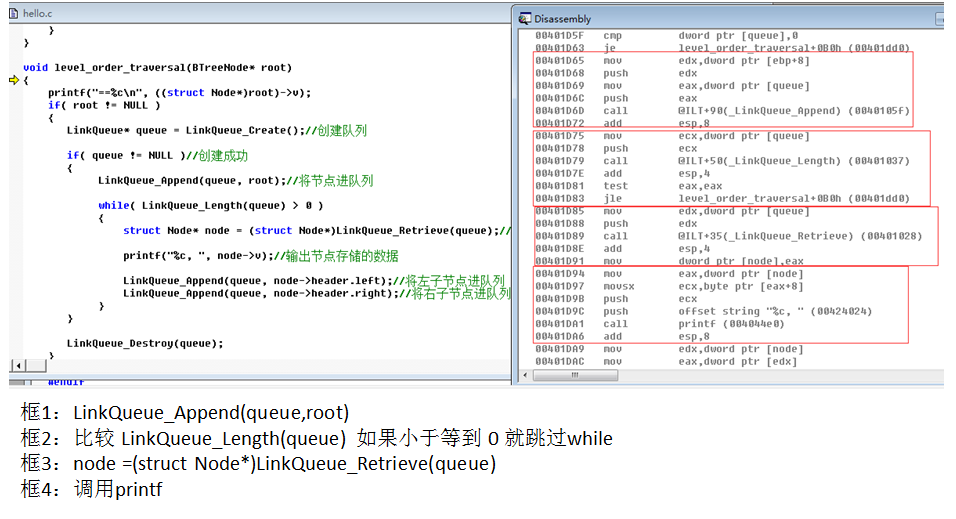Image resolution: width=956 pixels, height=519 pixels.
Task: Click the if( root != NULL ) line
Action: click(x=104, y=106)
